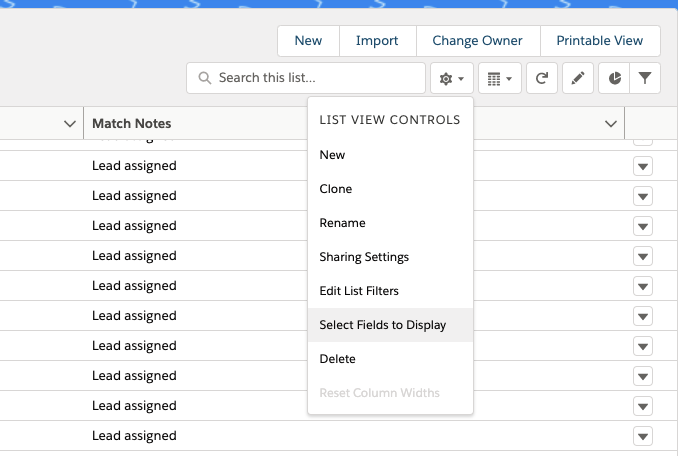The image size is (678, 456).
Task: Open Printable View
Action: (x=600, y=41)
